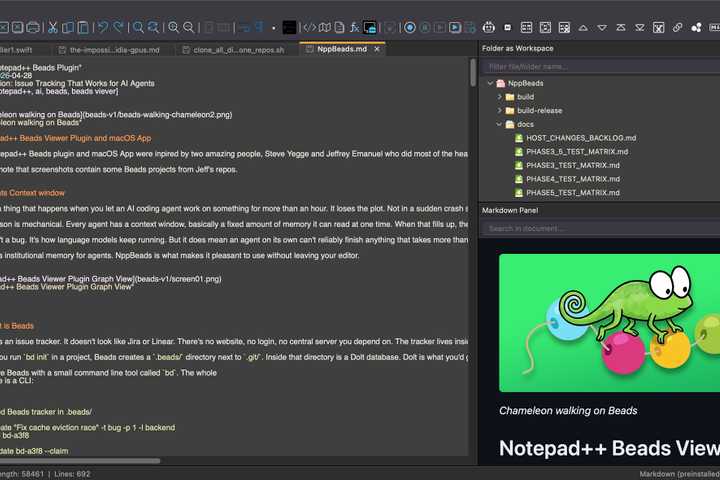Select the NppBeads root folder name
This screenshot has width=720, height=480.
pos(525,83)
